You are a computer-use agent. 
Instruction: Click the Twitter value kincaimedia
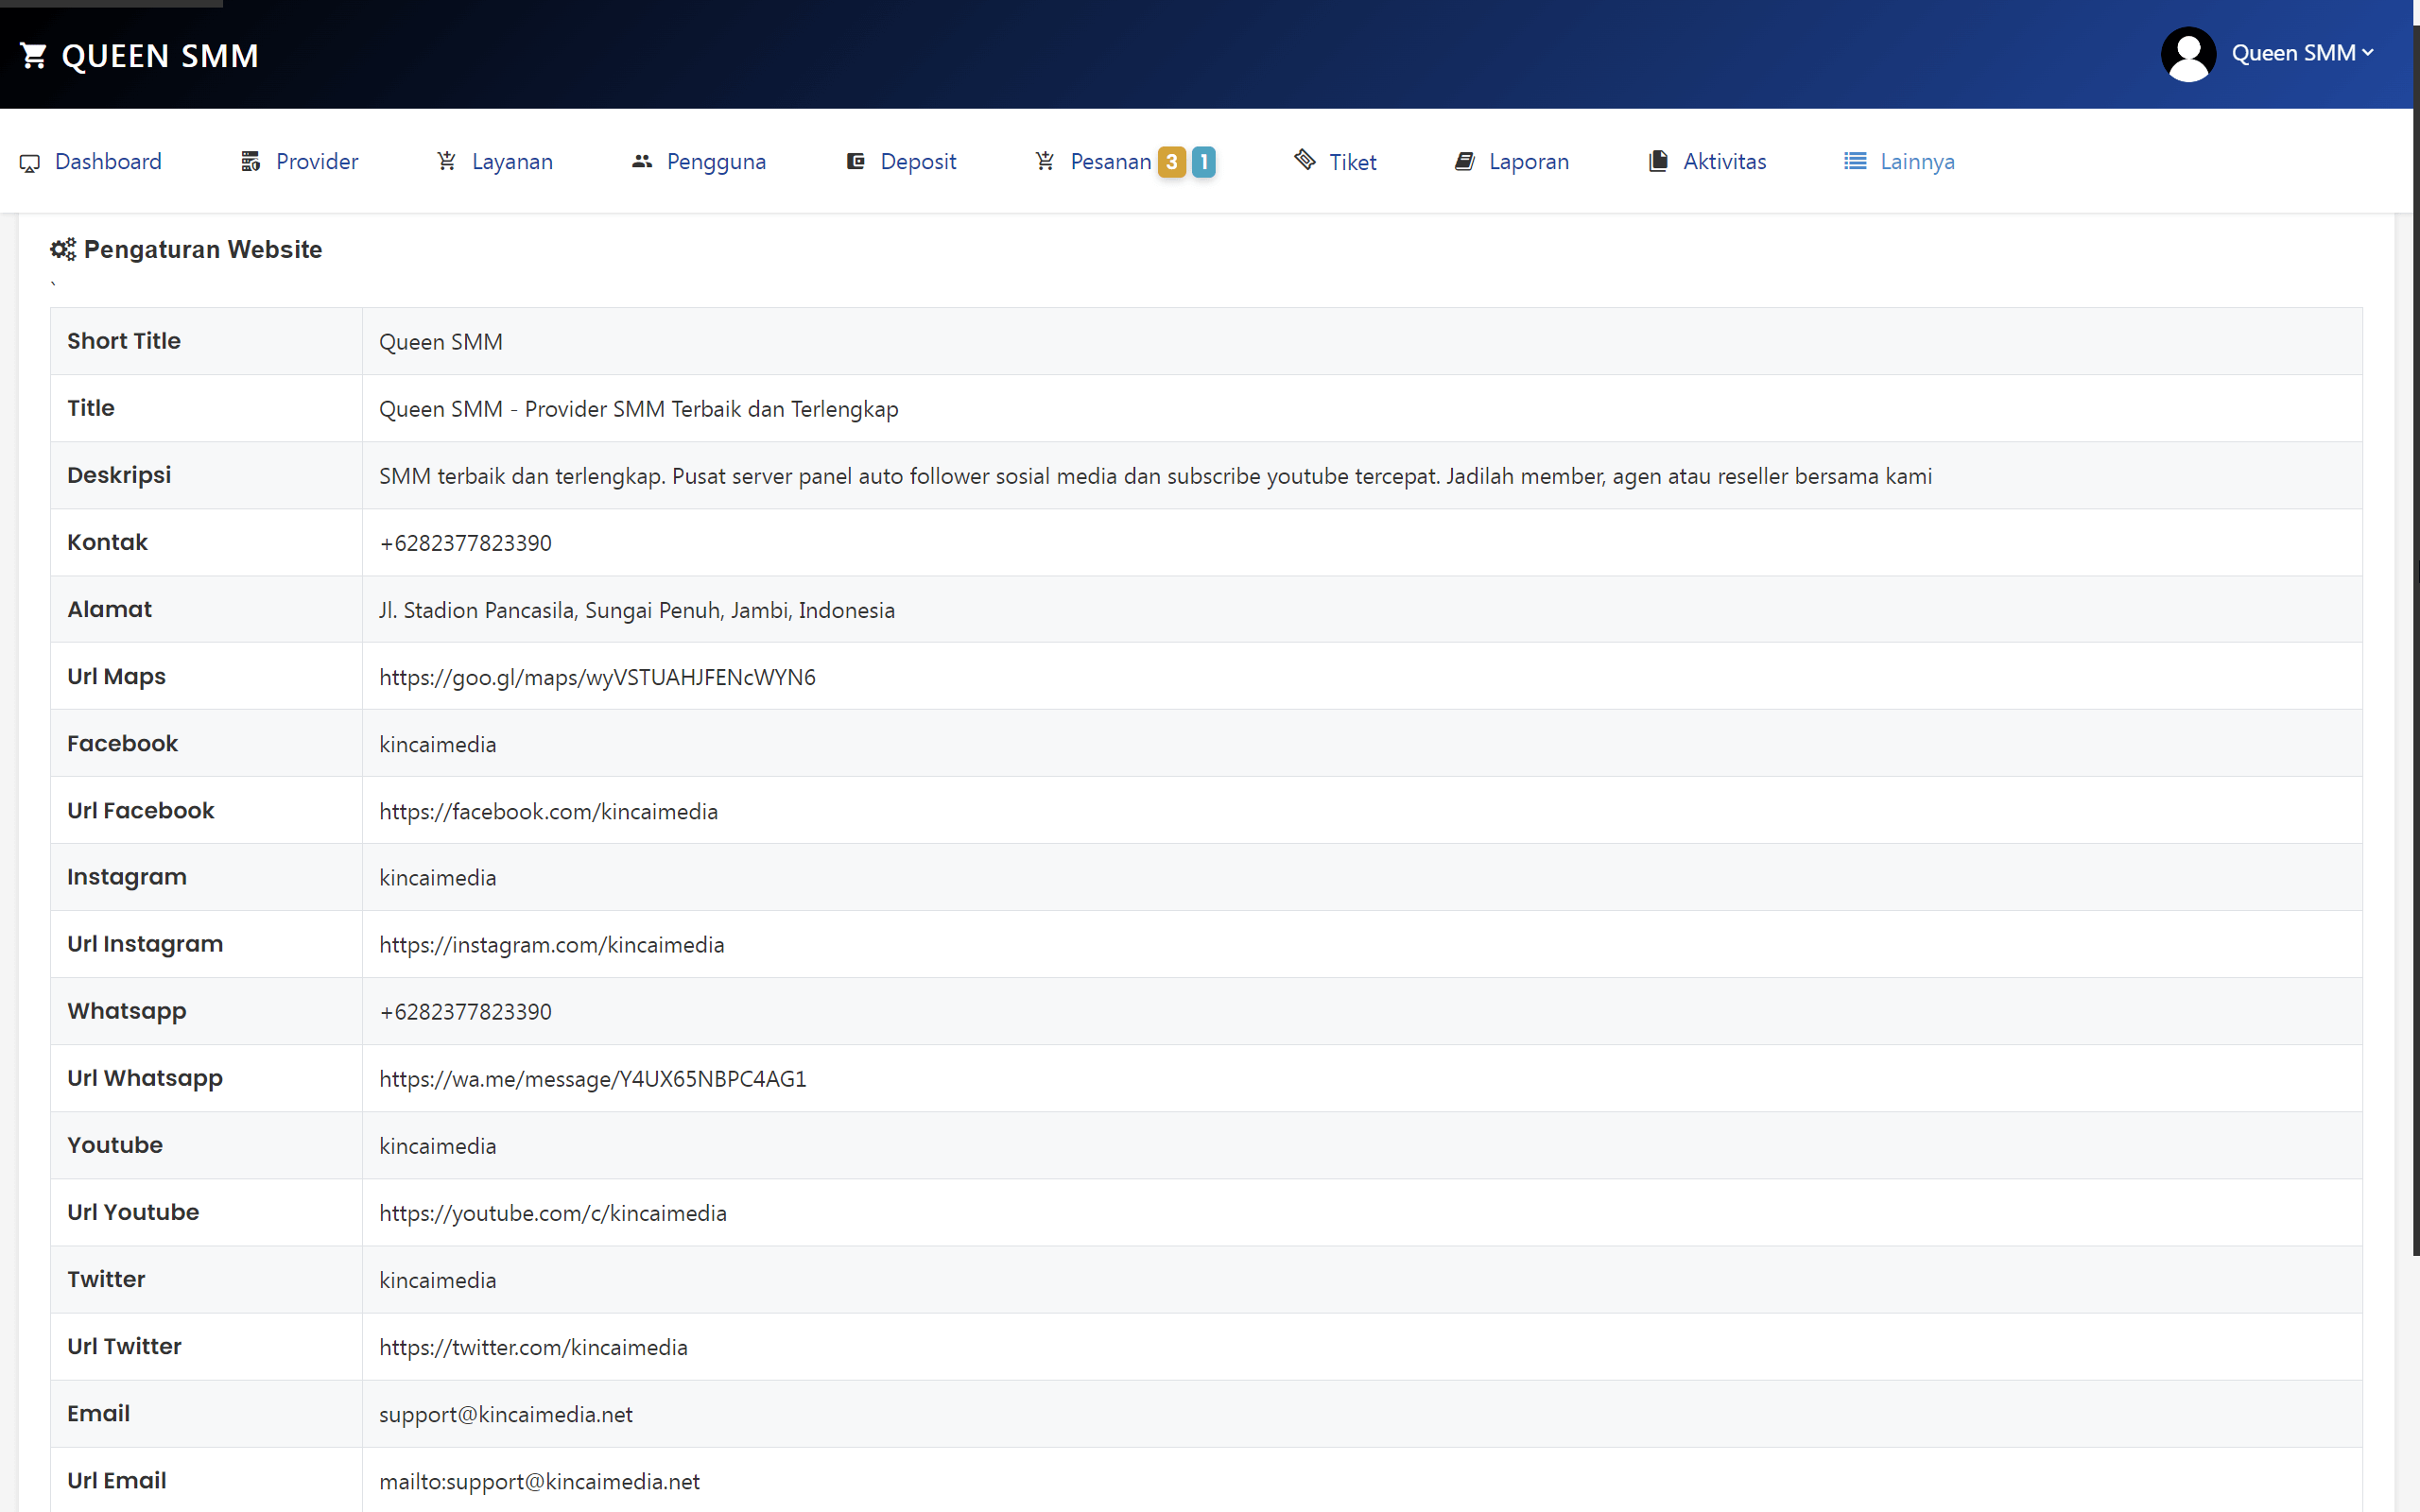pyautogui.click(x=438, y=1280)
